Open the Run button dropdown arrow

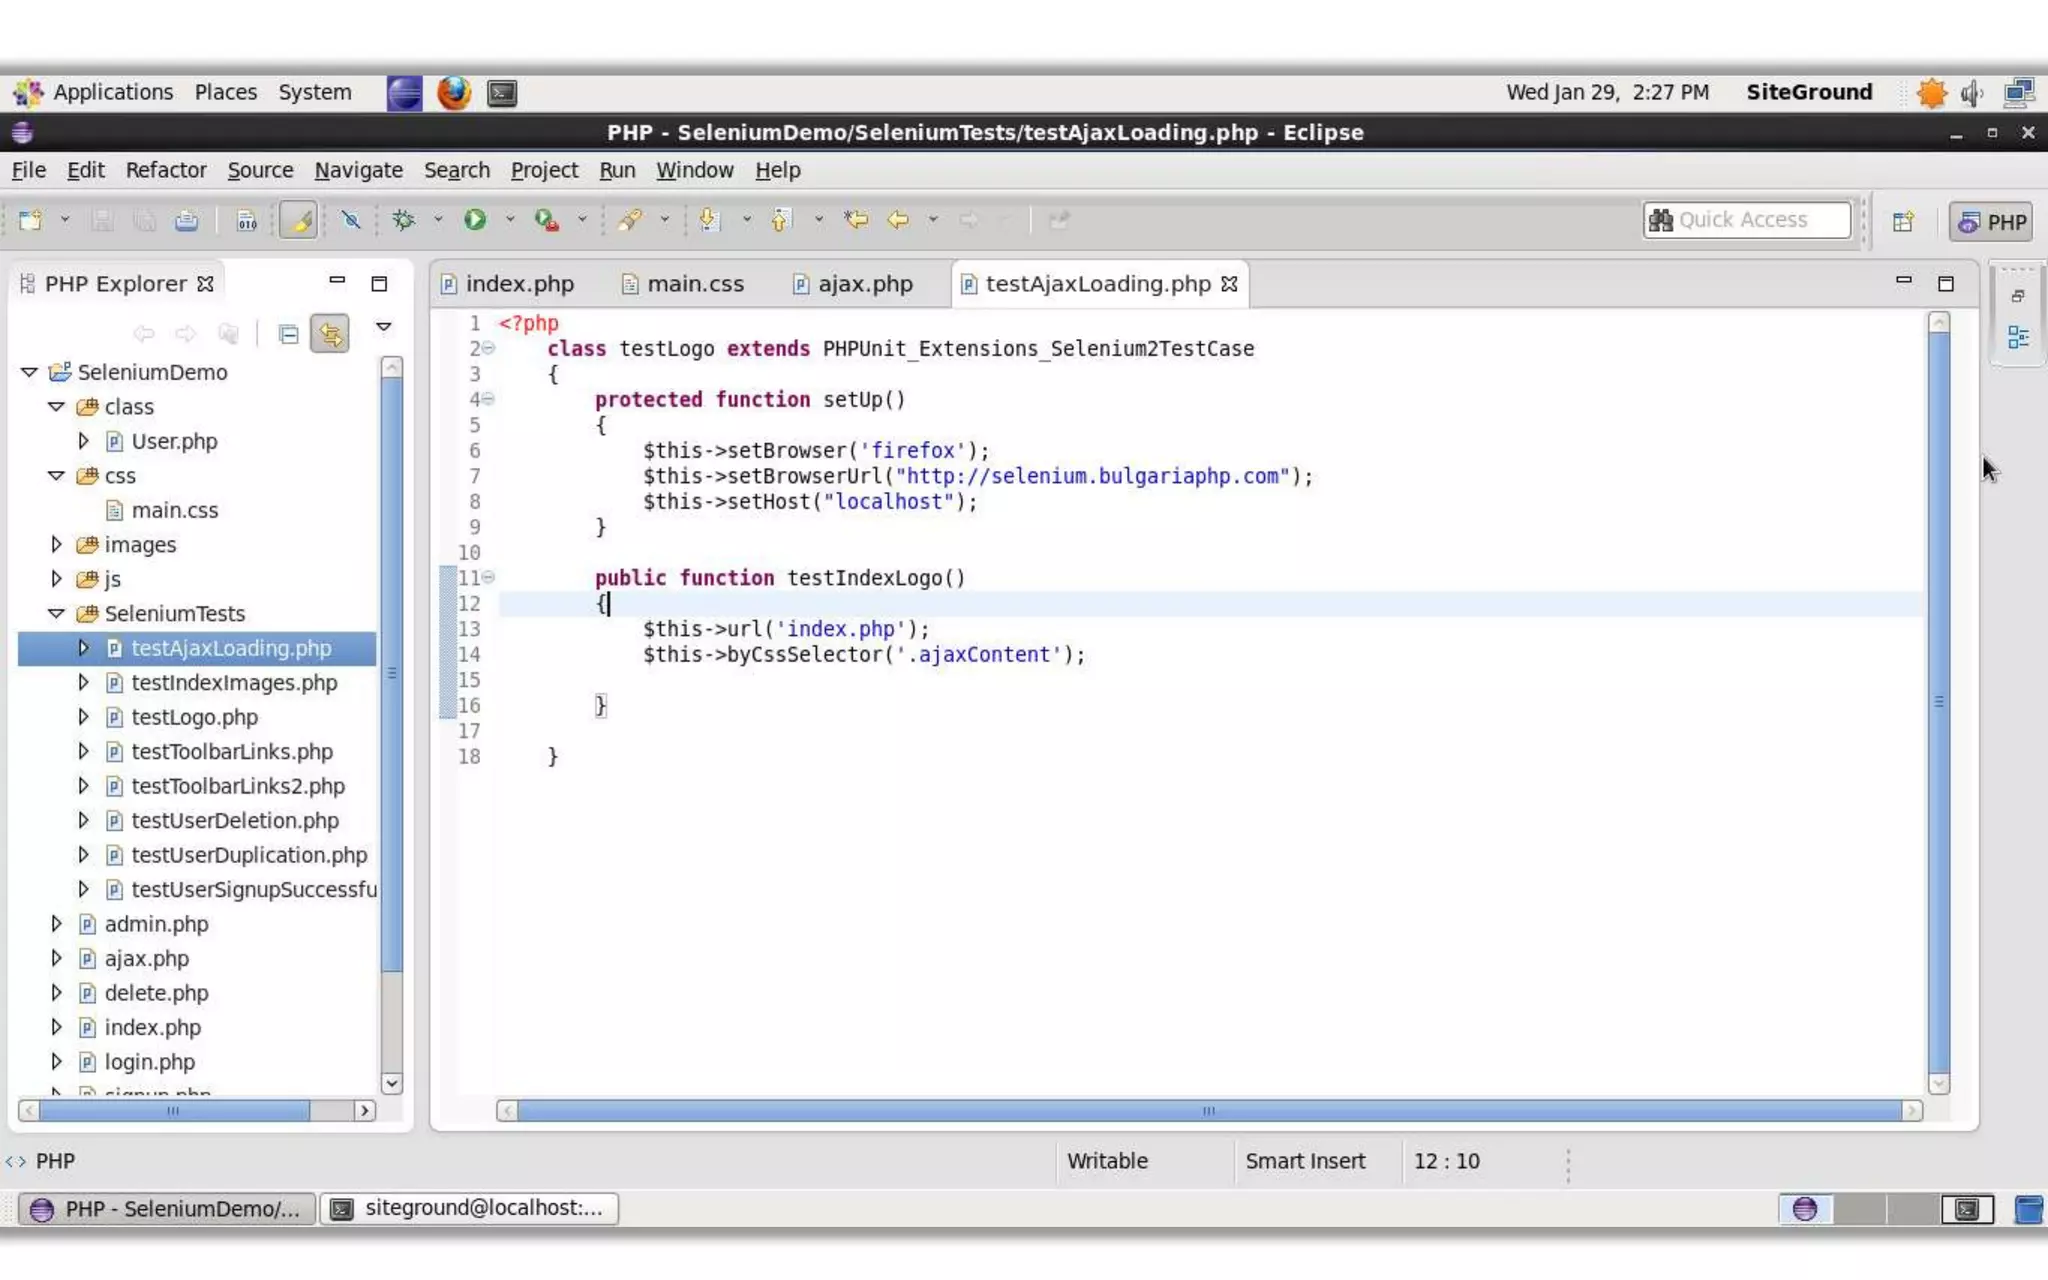510,220
